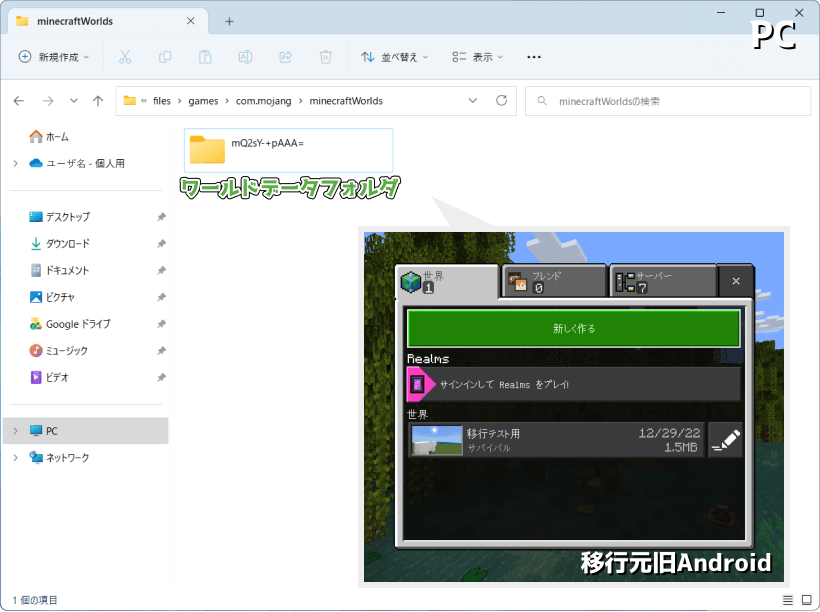
Task: Open the 並べ替え sort menu
Action: [x=395, y=57]
